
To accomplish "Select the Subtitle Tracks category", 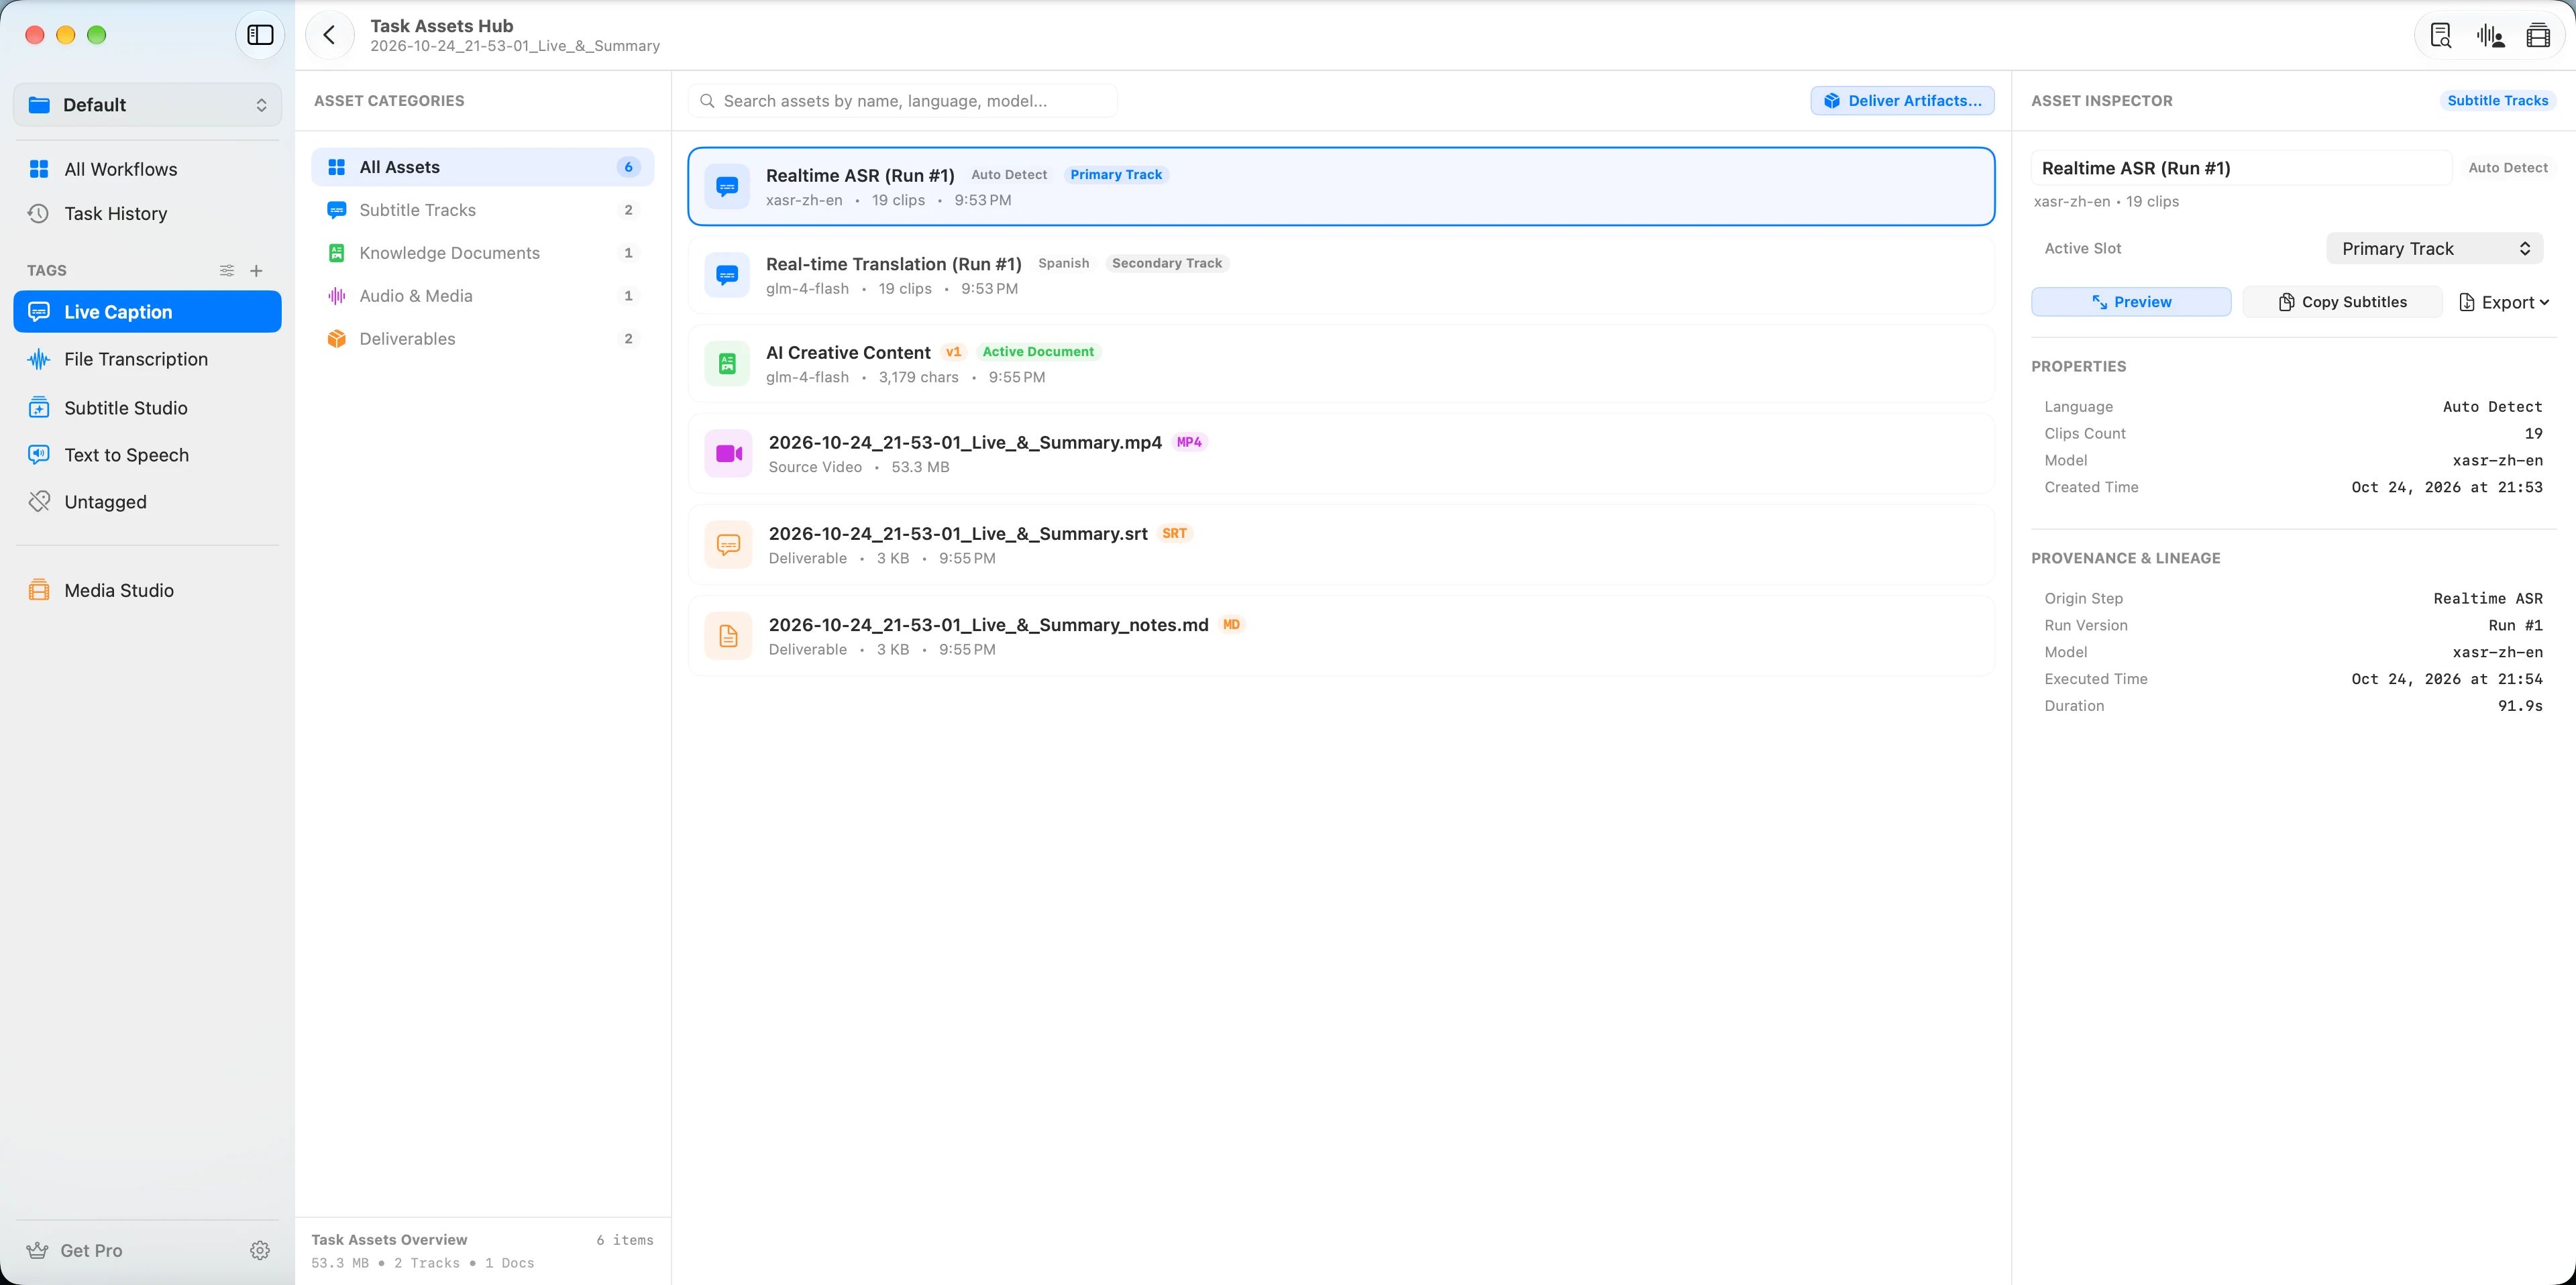I will [x=483, y=210].
